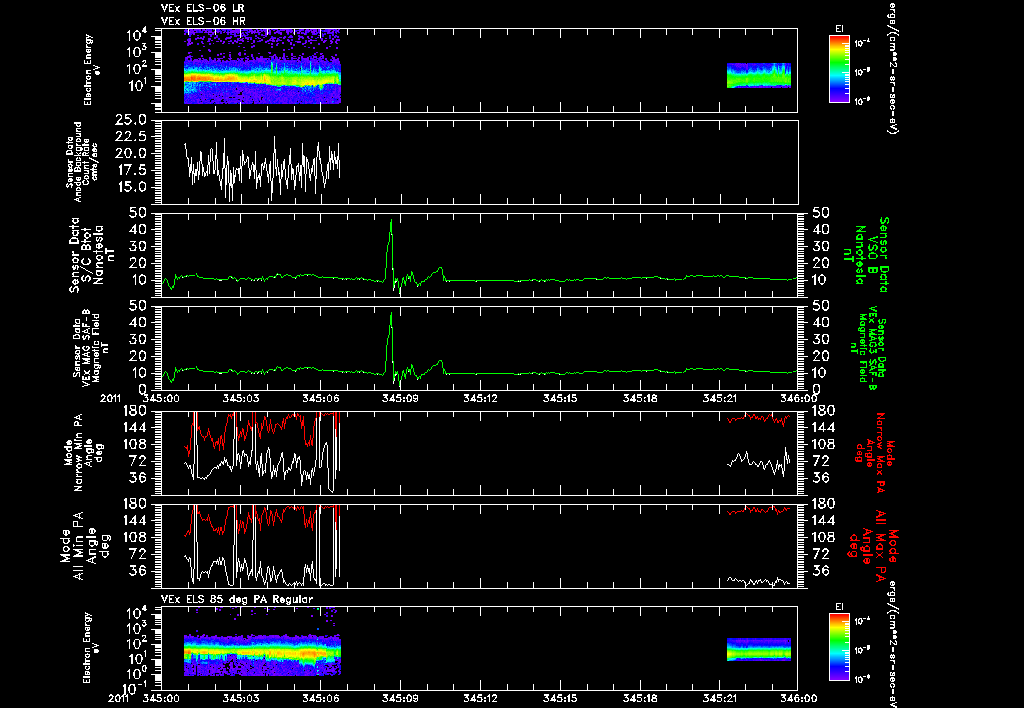Click '345:15' on the bottom time axis
1024x708 pixels.
pyautogui.click(x=560, y=698)
